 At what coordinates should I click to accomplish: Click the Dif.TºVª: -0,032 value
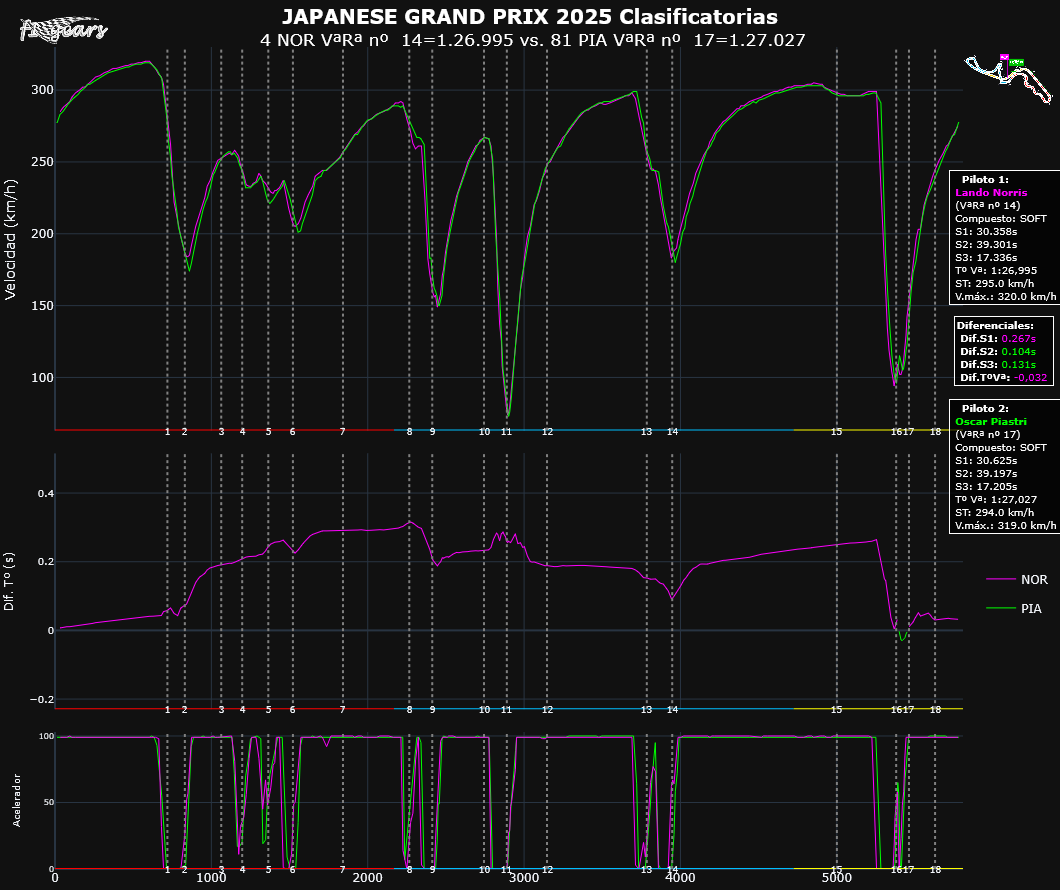(x=1004, y=377)
